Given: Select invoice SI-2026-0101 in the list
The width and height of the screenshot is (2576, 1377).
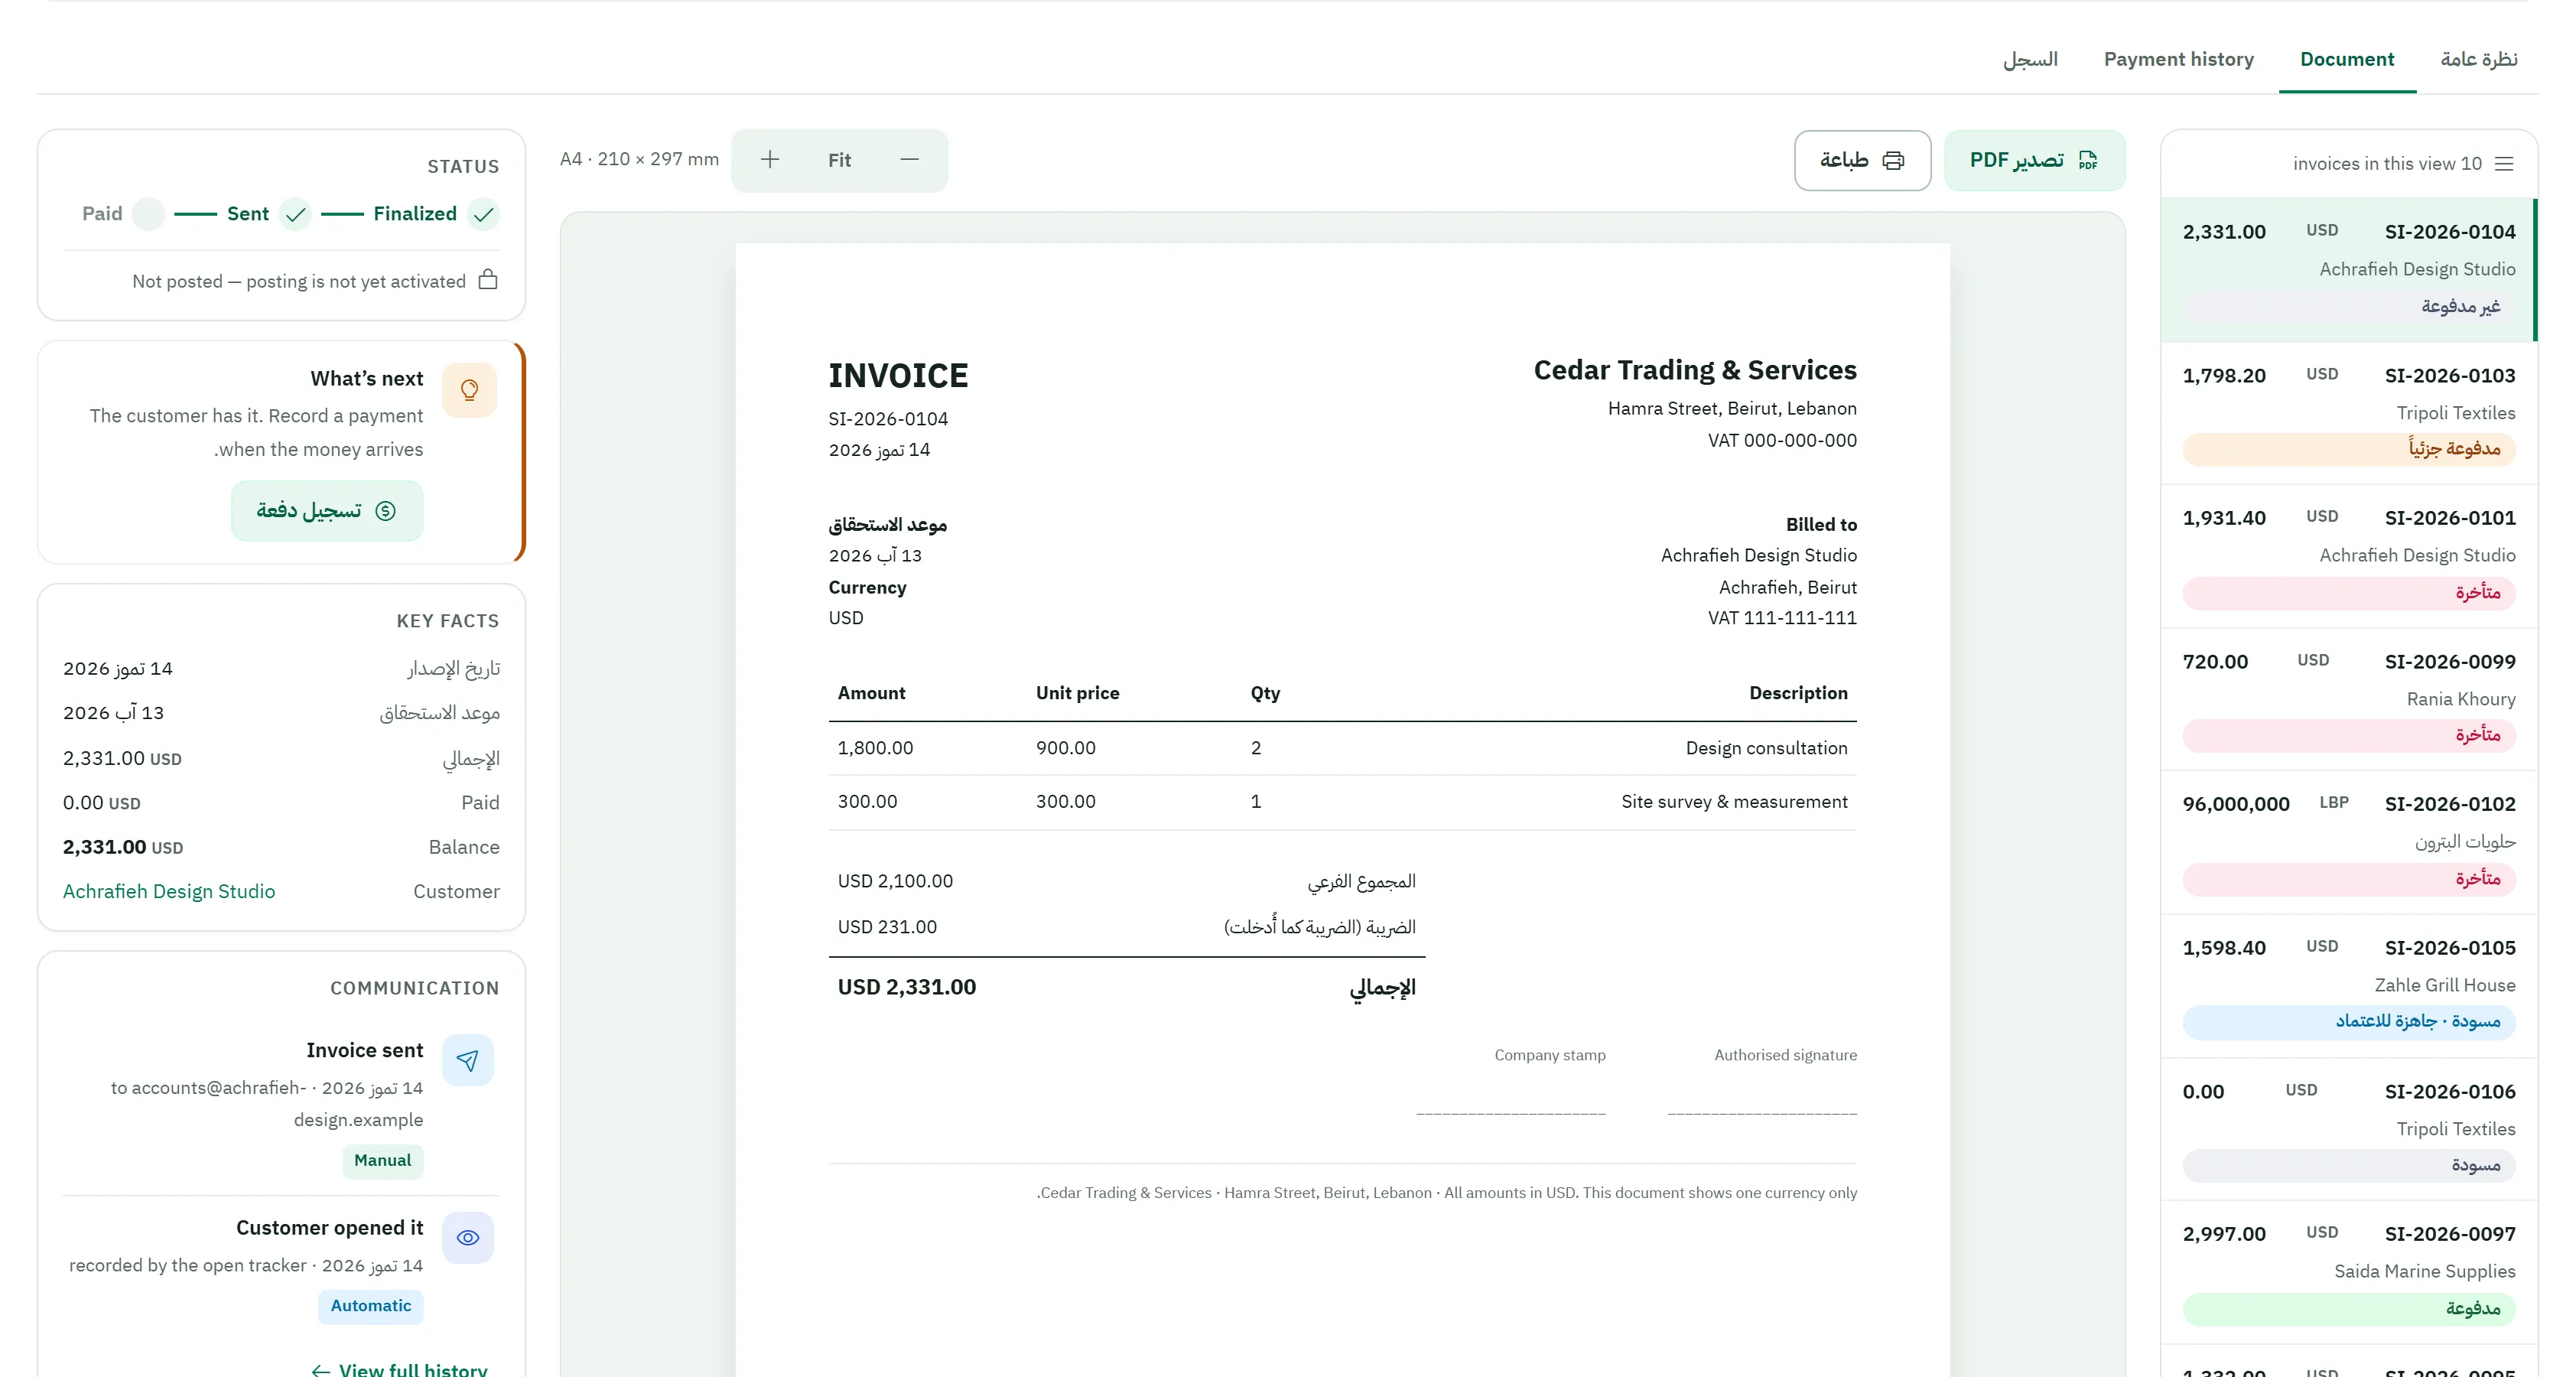Looking at the screenshot, I should click(x=2348, y=556).
